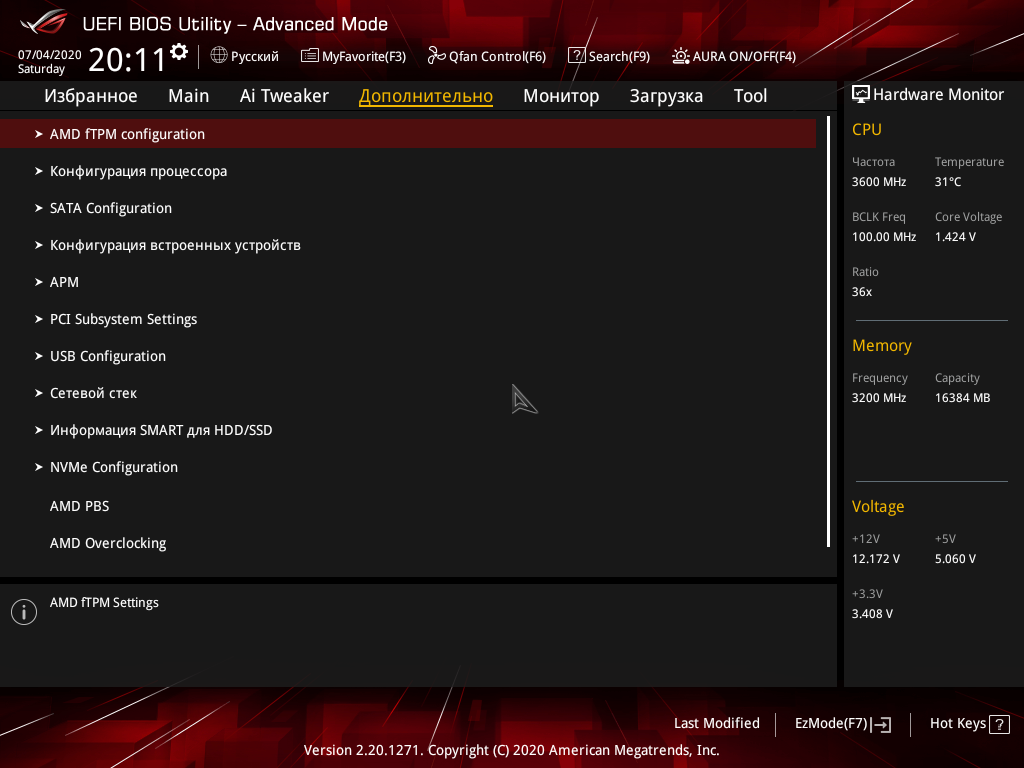Expand arrow beside AMD fTPM configuration
This screenshot has width=1024, height=768.
[x=39, y=134]
